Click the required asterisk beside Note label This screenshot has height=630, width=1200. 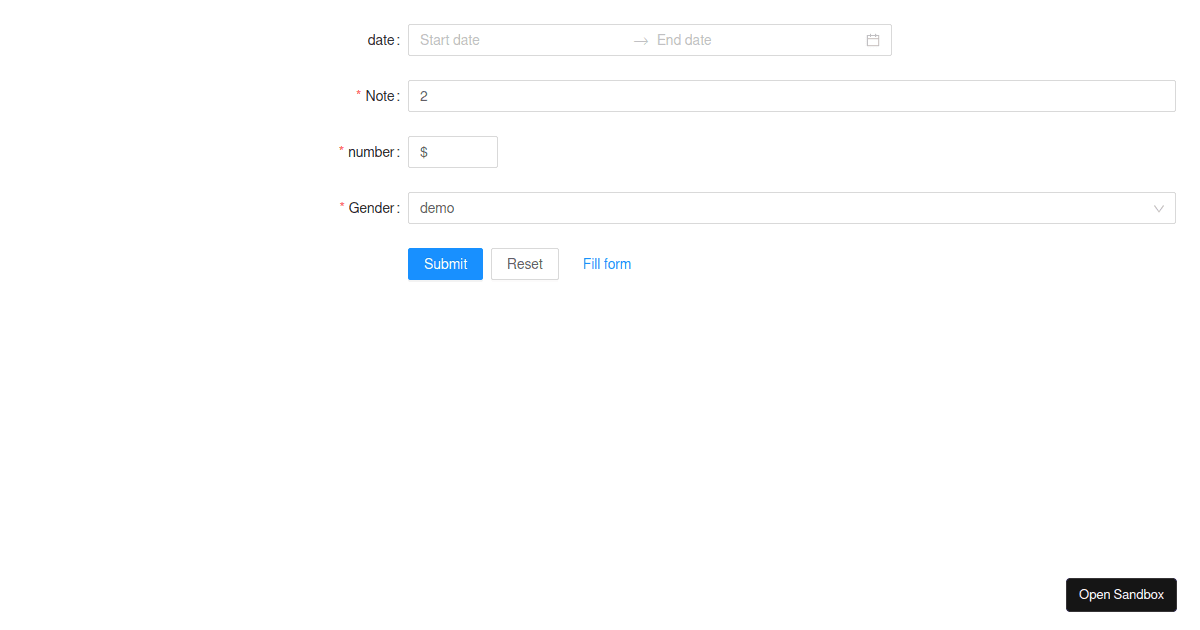[x=358, y=95]
